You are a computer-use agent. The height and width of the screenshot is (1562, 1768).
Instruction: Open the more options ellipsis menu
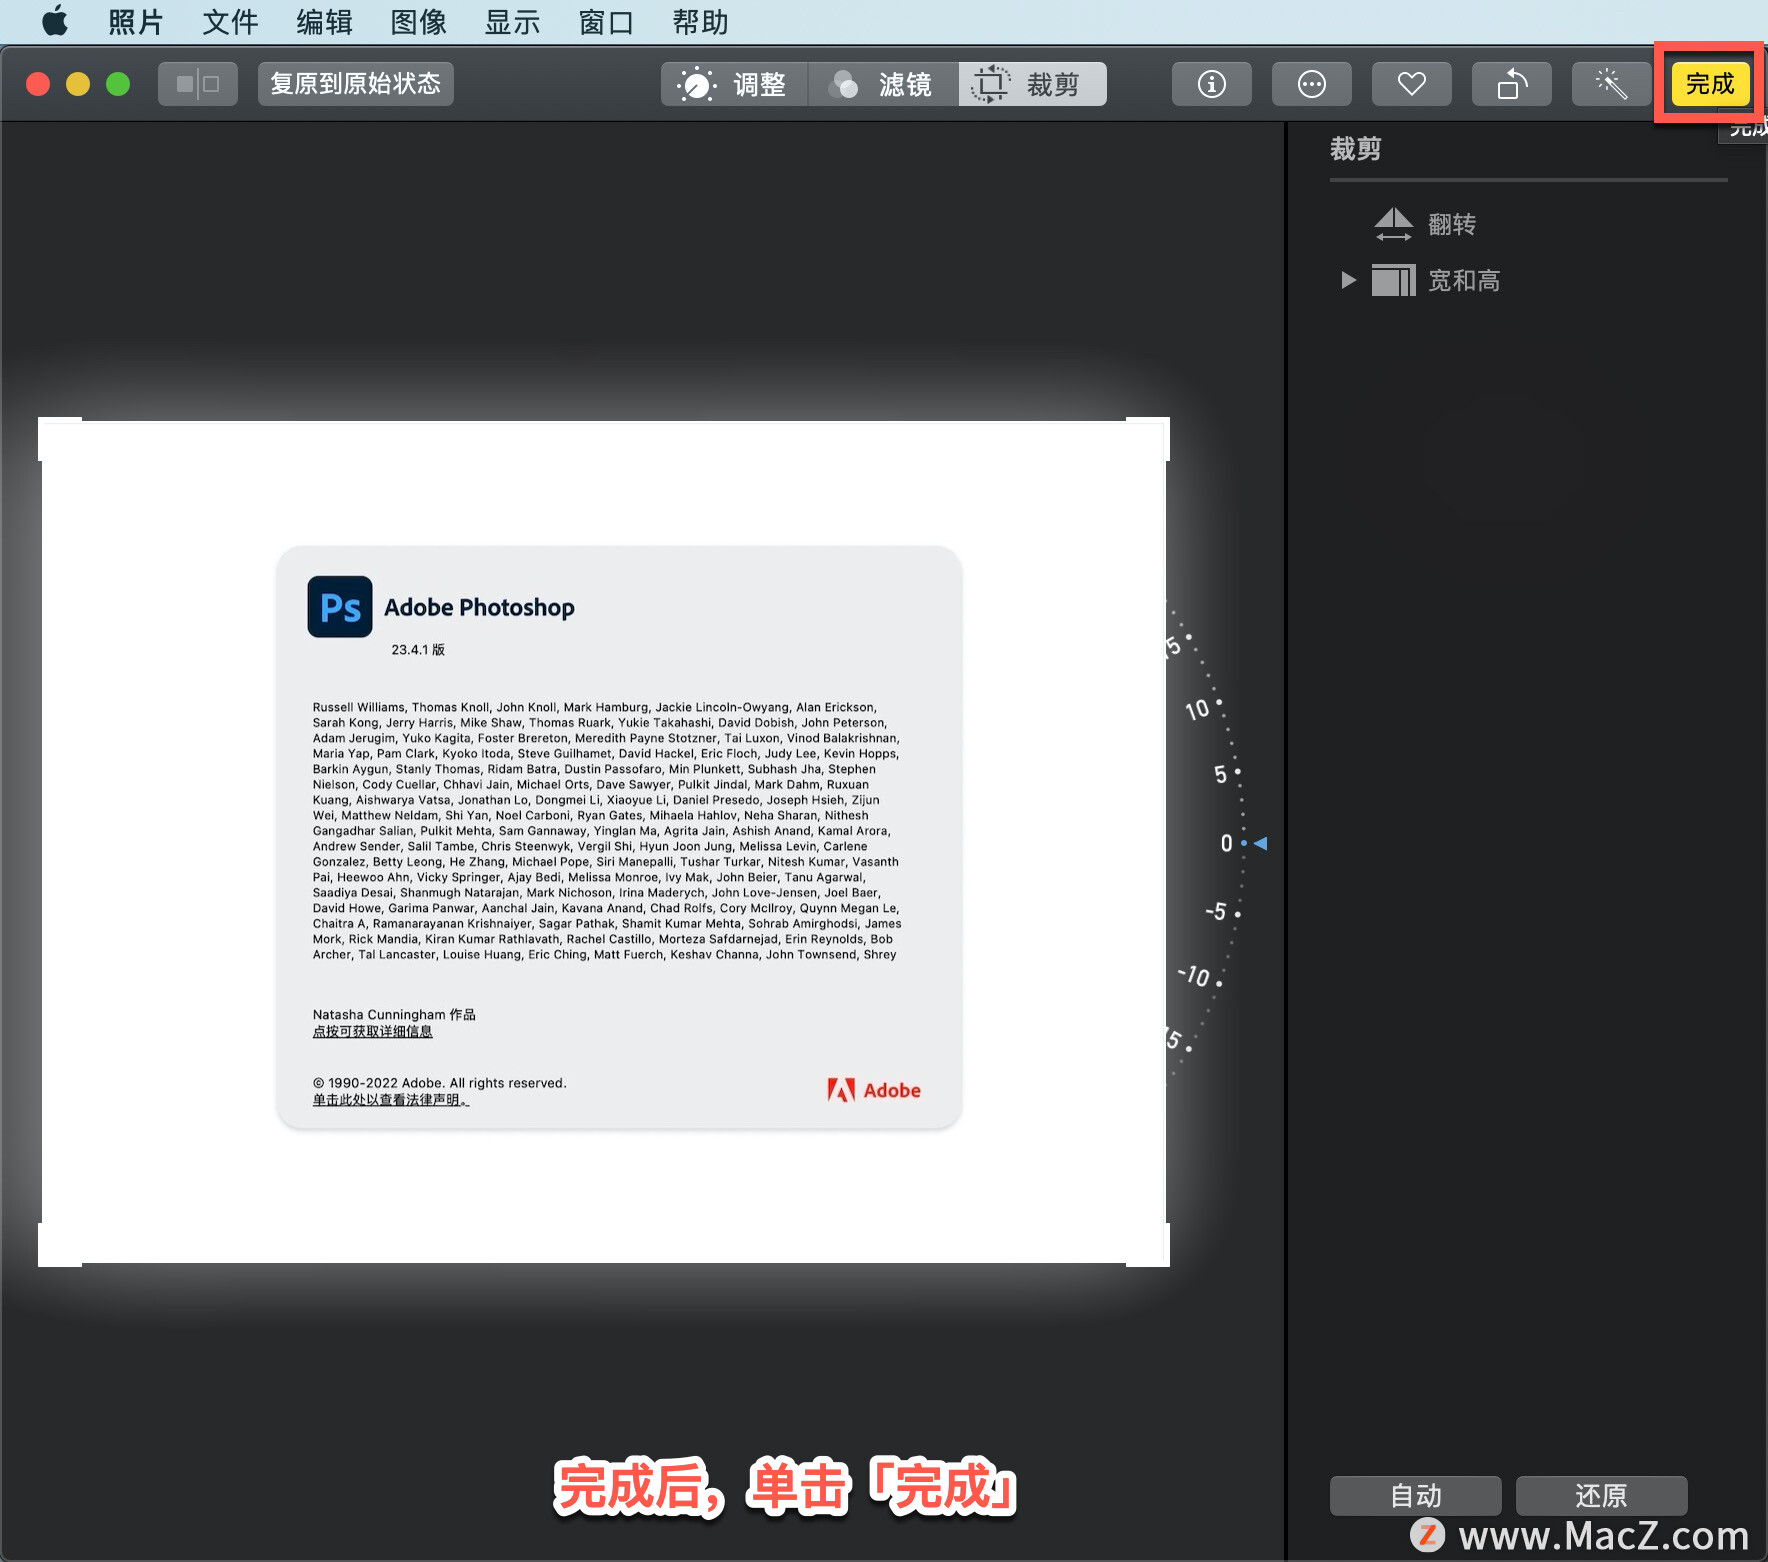[1312, 84]
